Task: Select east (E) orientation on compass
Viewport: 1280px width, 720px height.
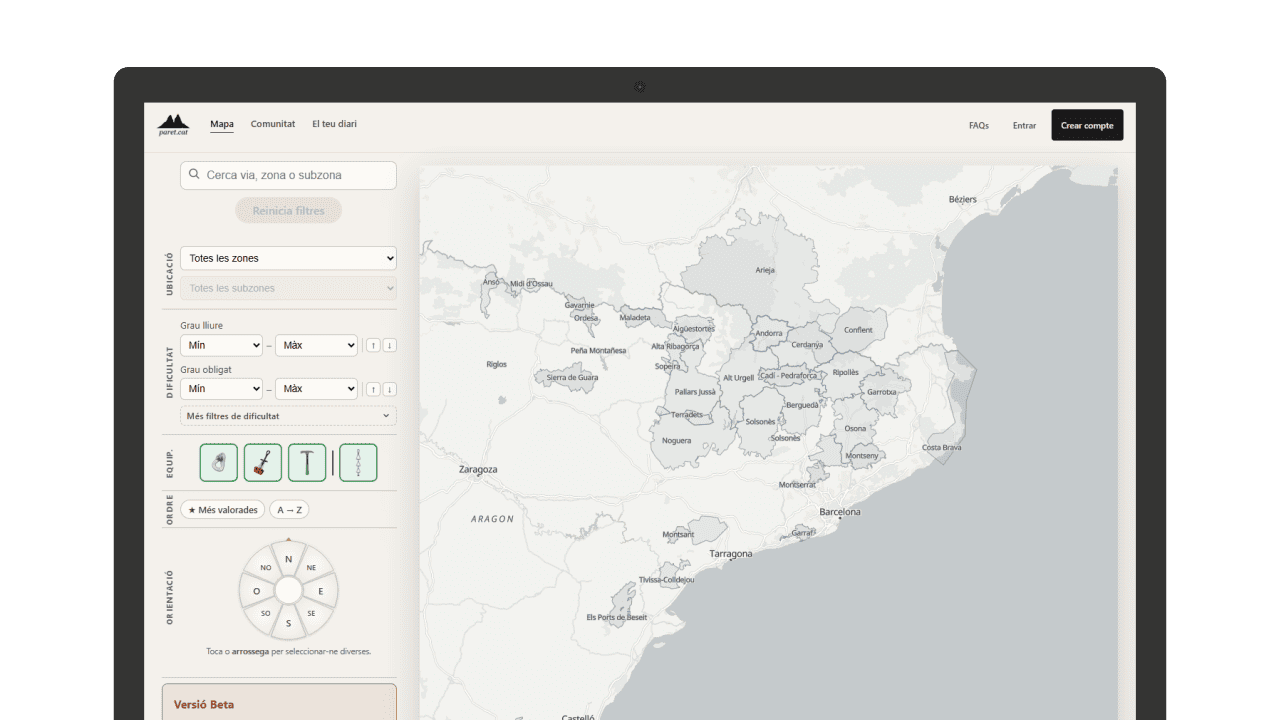Action: point(321,591)
